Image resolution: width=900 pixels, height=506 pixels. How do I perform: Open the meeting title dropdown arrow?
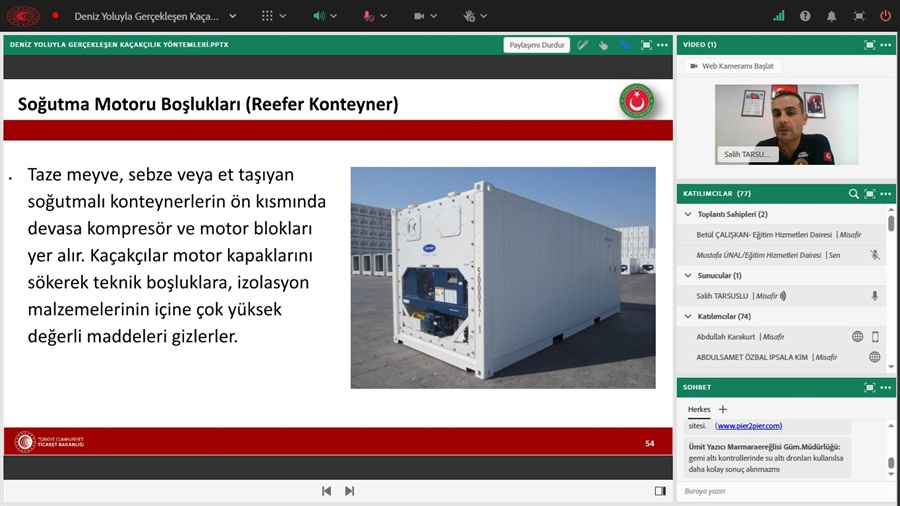(x=232, y=16)
